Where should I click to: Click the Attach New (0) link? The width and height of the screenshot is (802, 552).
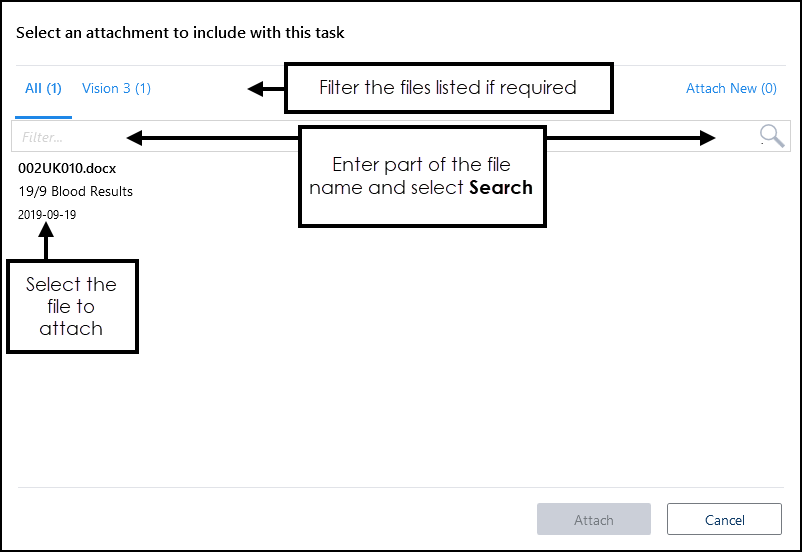731,88
